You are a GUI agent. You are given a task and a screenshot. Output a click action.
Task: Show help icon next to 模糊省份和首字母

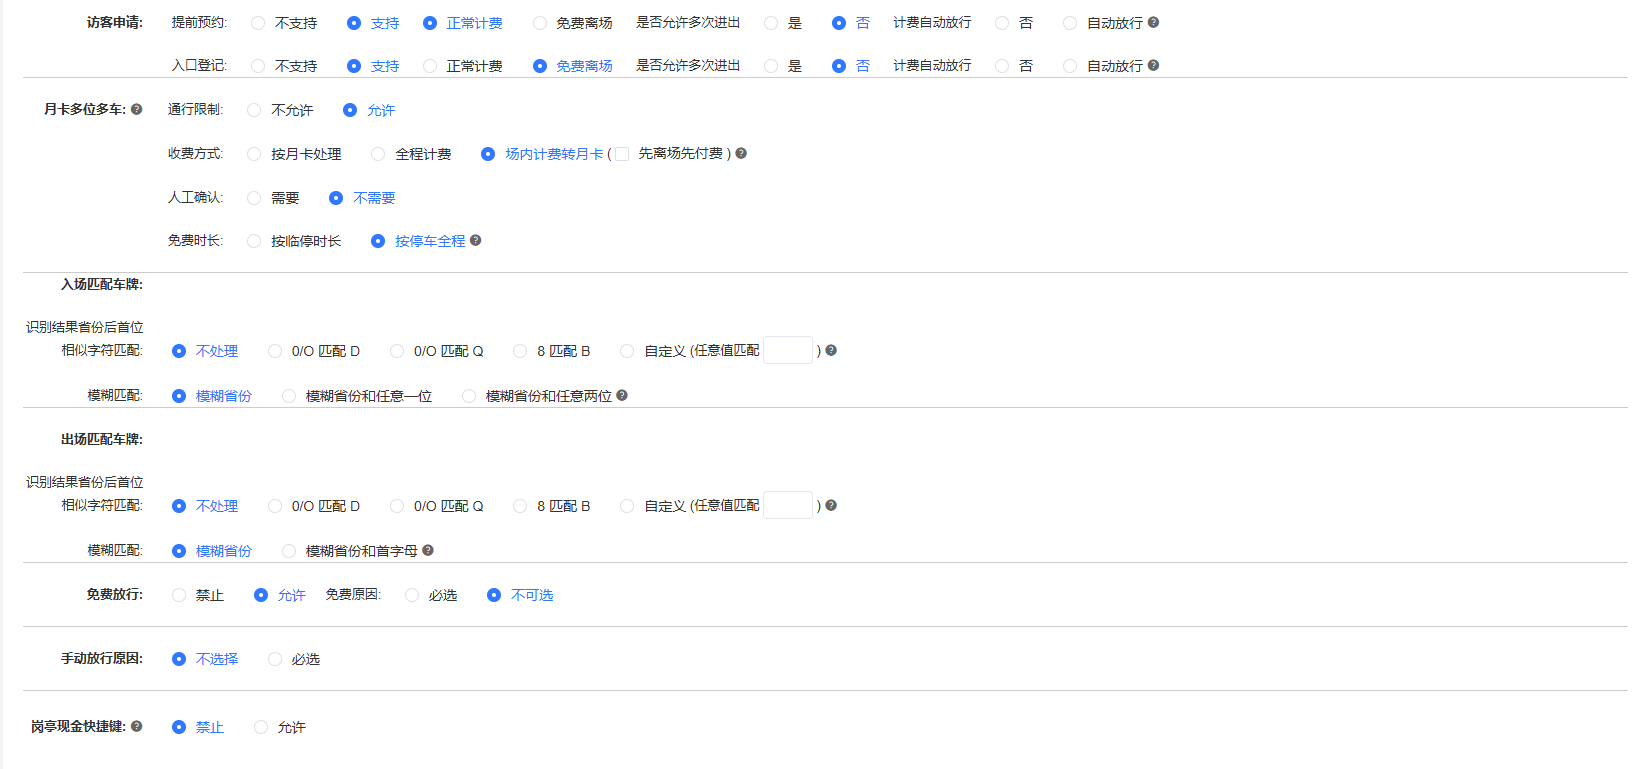(428, 550)
